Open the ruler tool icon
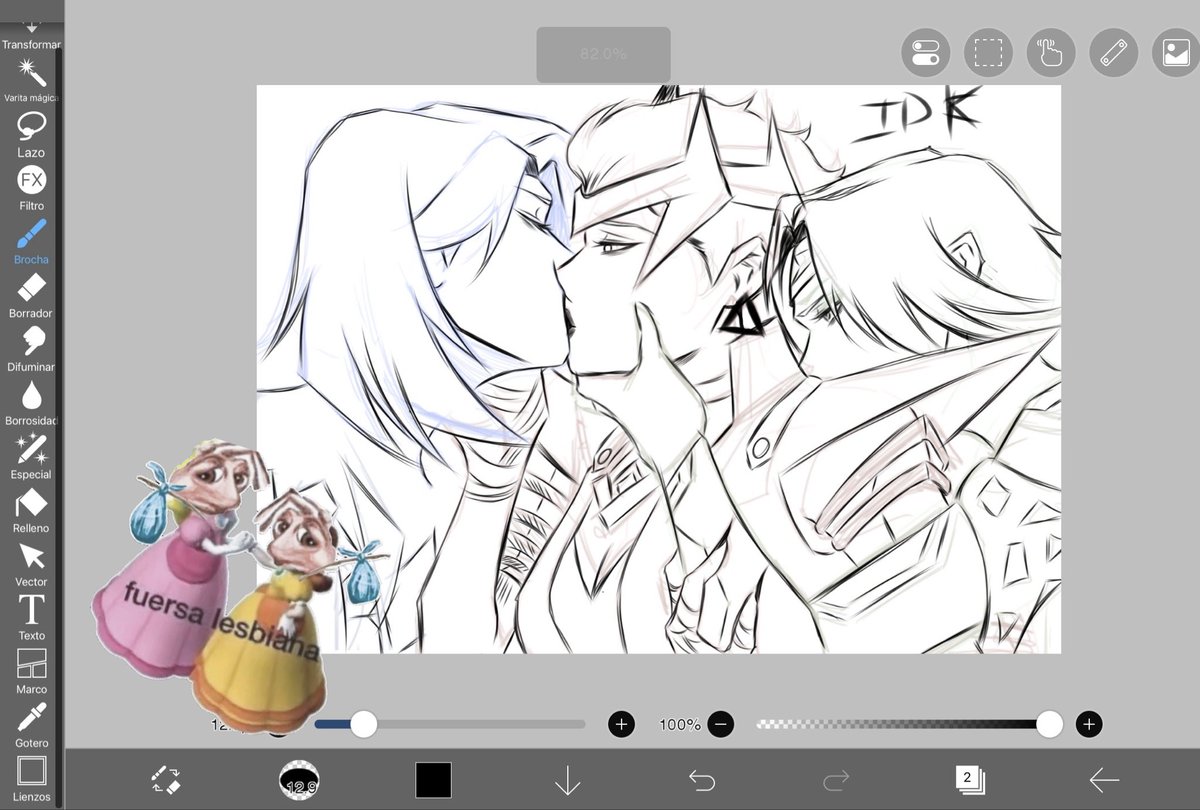The width and height of the screenshot is (1200, 810). coord(1114,52)
